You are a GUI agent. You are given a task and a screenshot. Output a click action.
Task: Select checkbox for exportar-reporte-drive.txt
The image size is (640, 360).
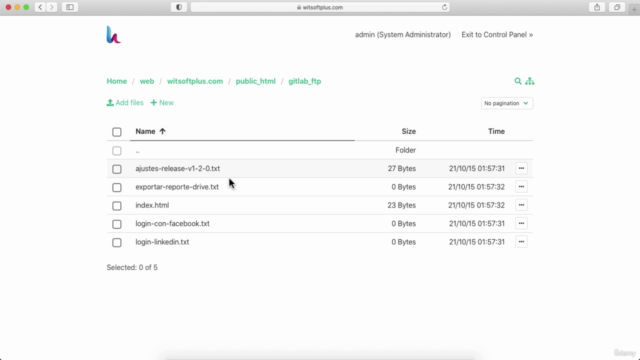click(117, 187)
